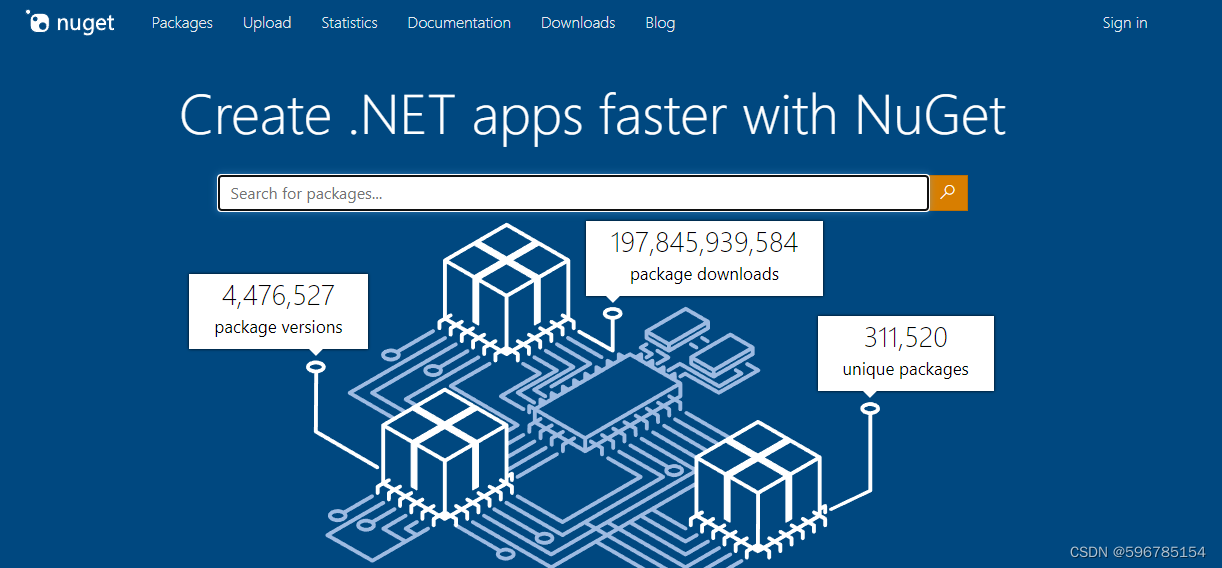Click the Sign in link
The height and width of the screenshot is (568, 1222).
tap(1125, 22)
